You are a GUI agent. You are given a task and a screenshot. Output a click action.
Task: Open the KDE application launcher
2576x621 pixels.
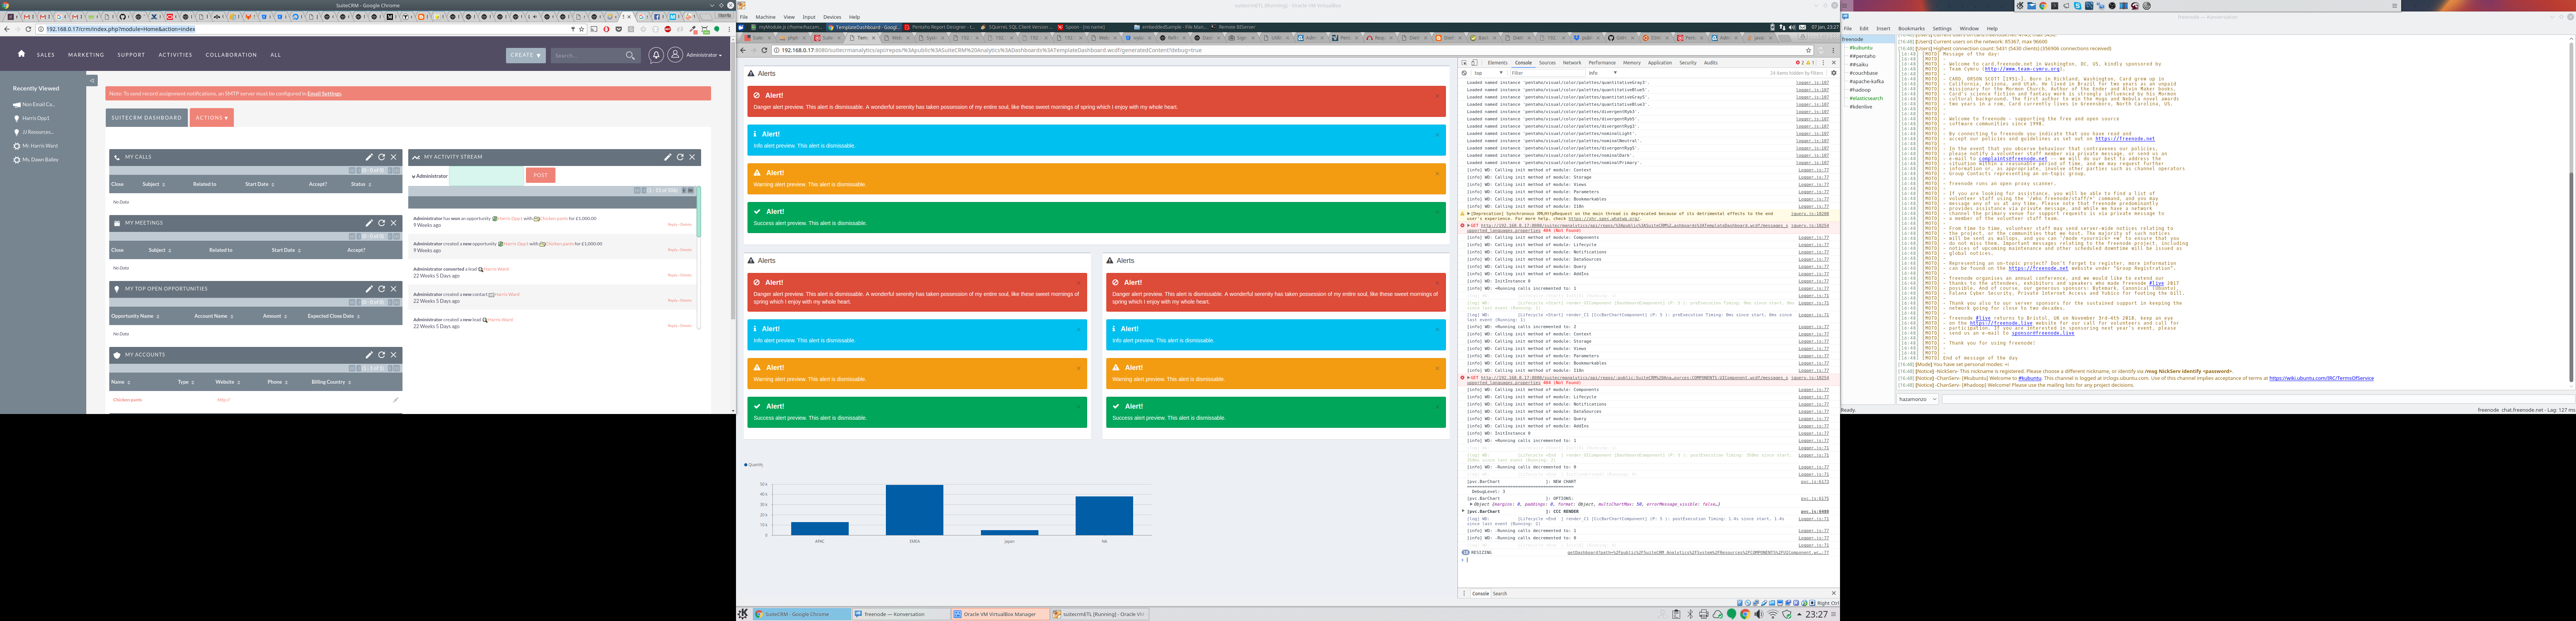click(x=743, y=614)
